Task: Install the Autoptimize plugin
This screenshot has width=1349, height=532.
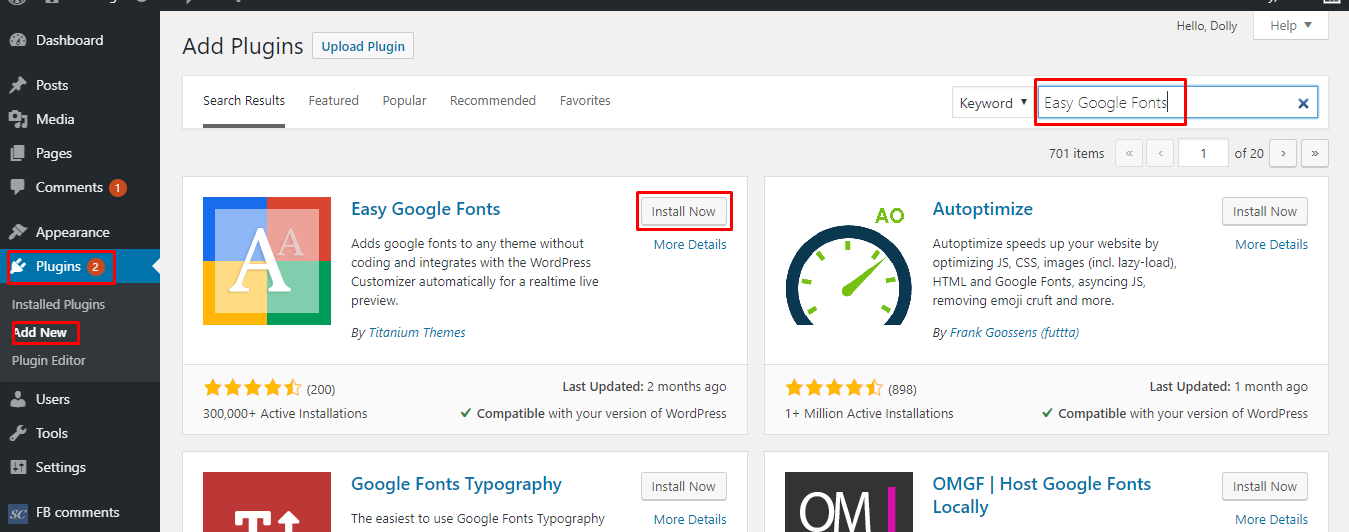Action: click(1265, 211)
